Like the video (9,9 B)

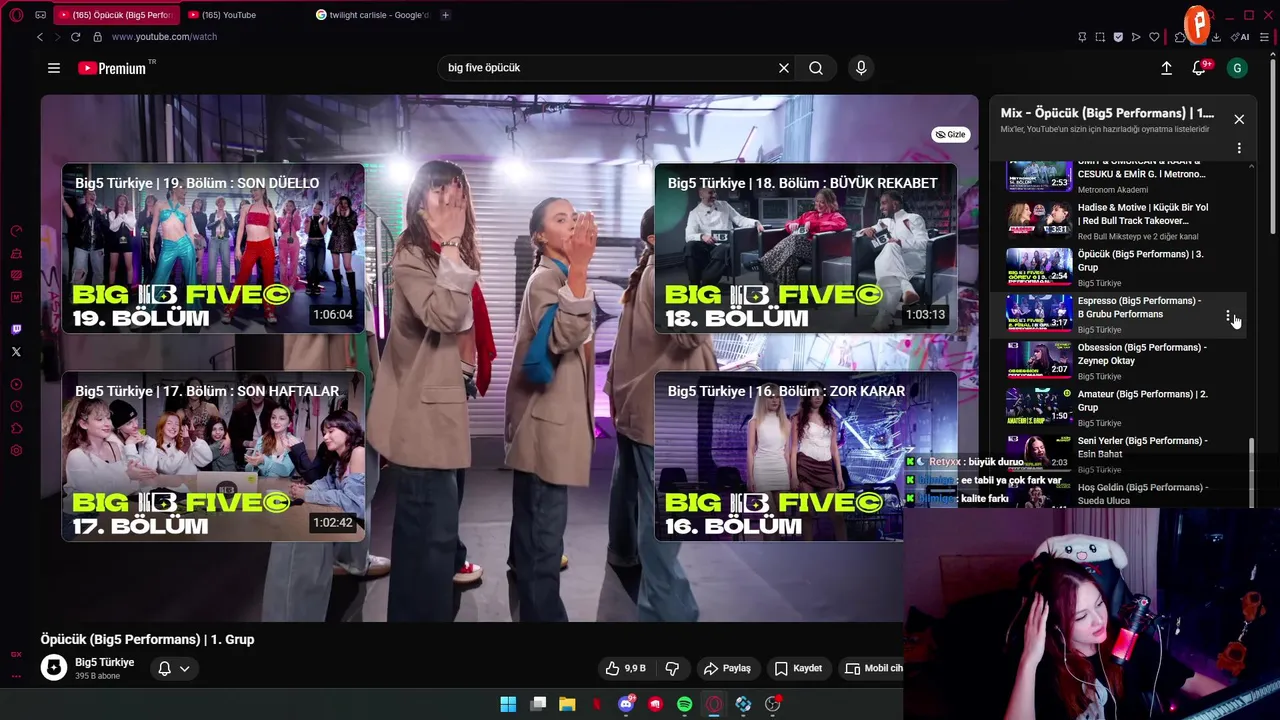coord(626,668)
